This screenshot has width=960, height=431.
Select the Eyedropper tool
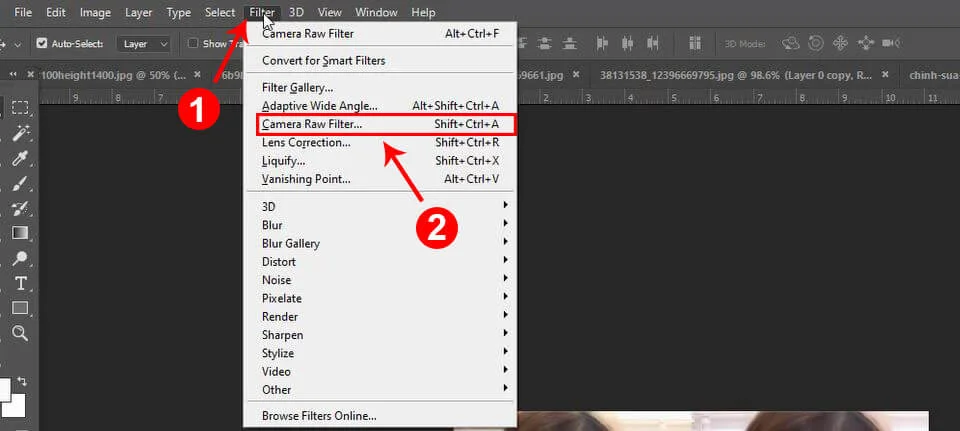point(20,159)
